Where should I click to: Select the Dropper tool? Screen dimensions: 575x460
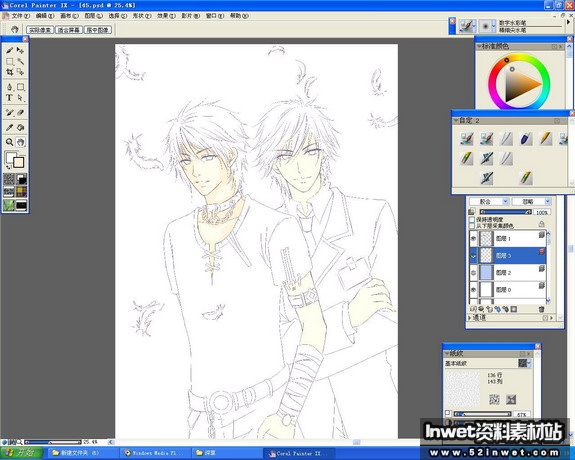tap(10, 127)
